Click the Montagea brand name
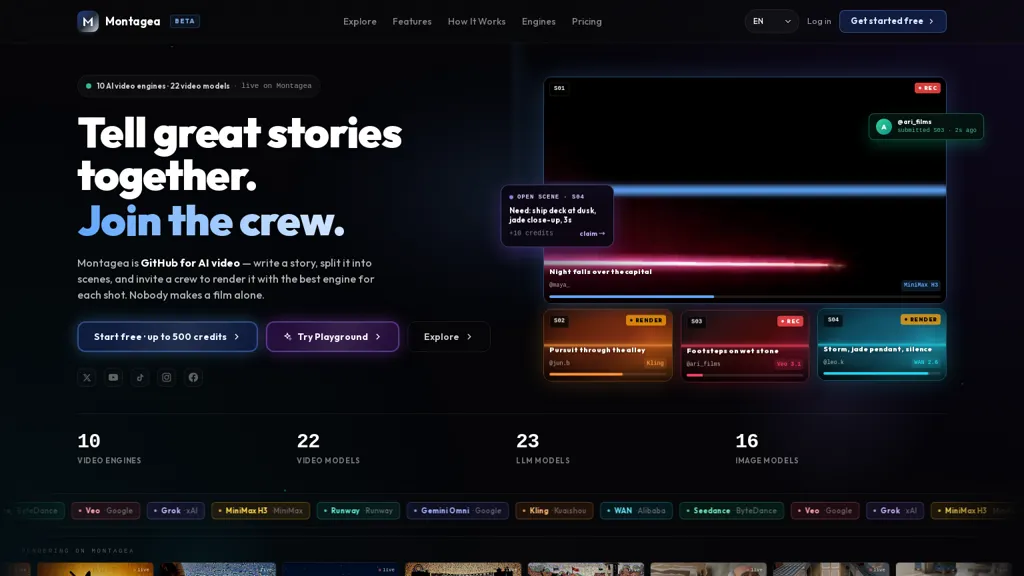 point(133,22)
